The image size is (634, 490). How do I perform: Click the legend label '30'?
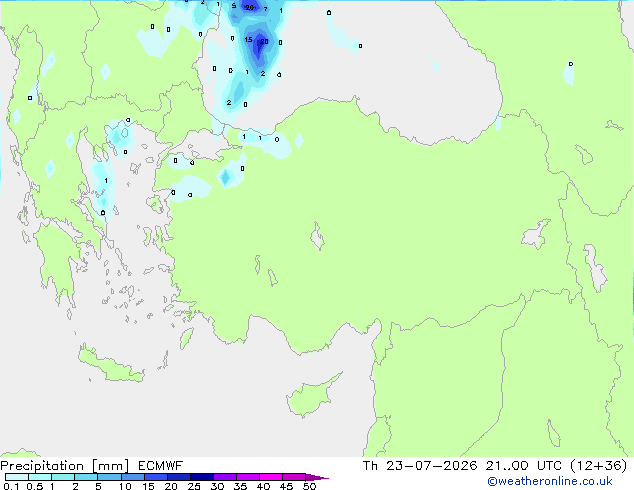point(217,486)
